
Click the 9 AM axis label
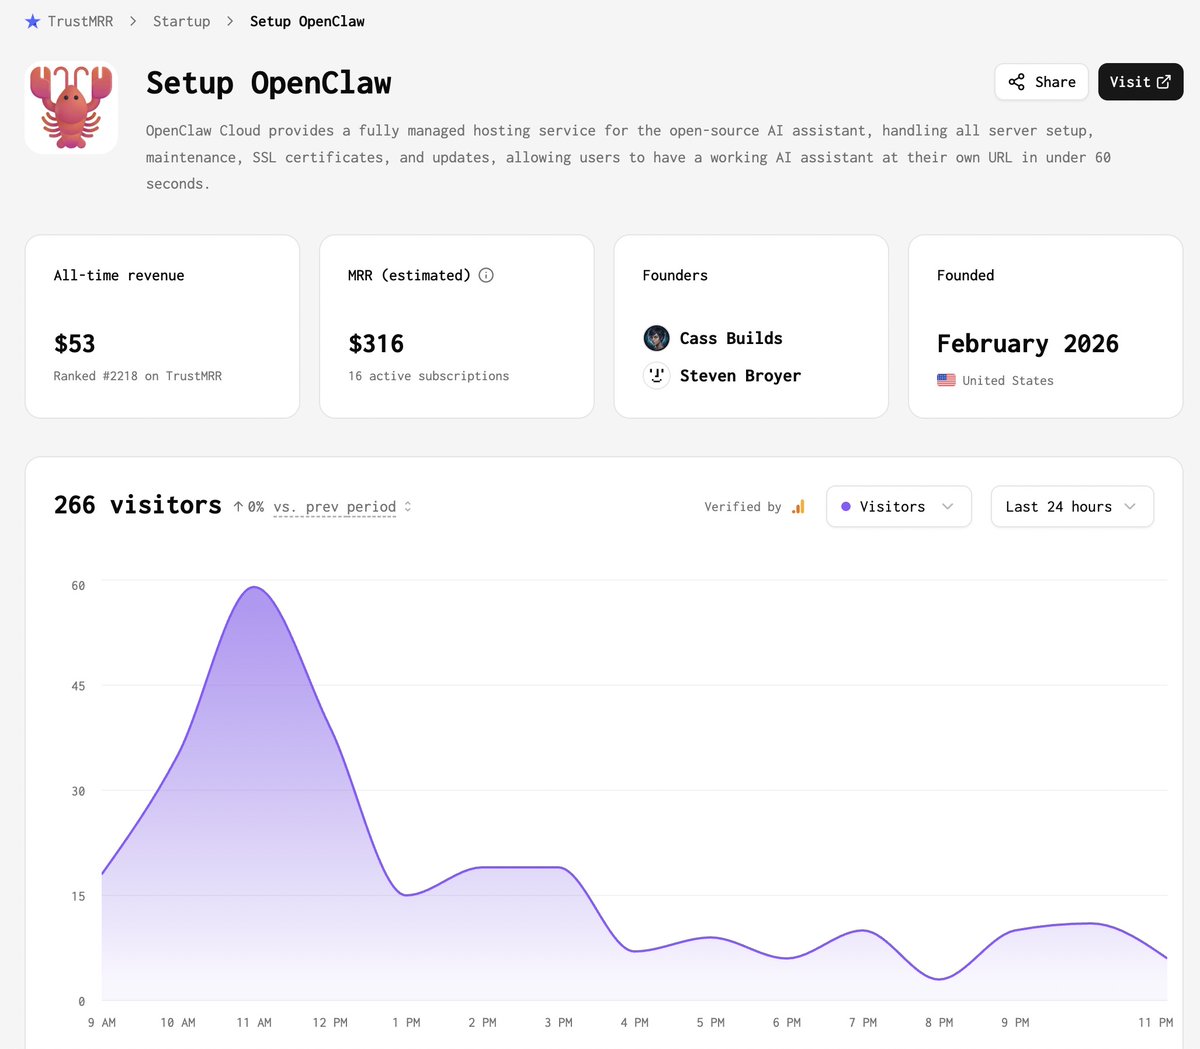click(x=102, y=1022)
